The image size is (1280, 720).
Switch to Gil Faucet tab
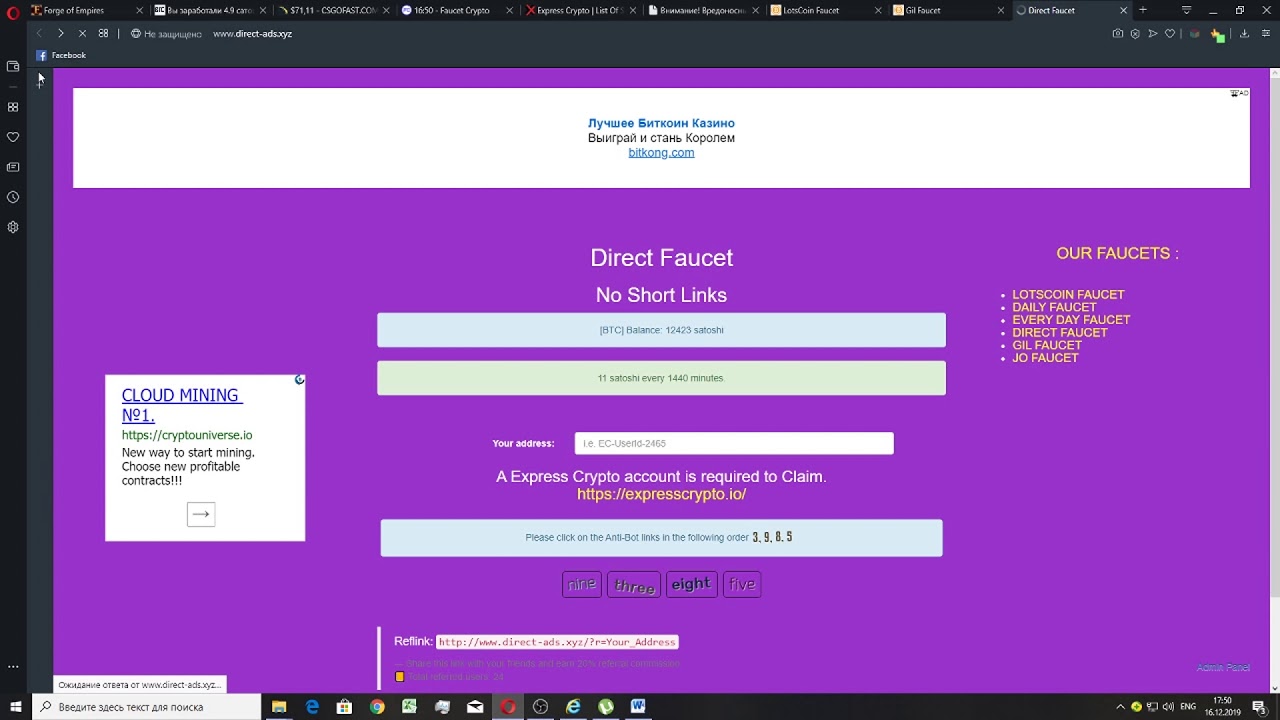pyautogui.click(x=950, y=10)
